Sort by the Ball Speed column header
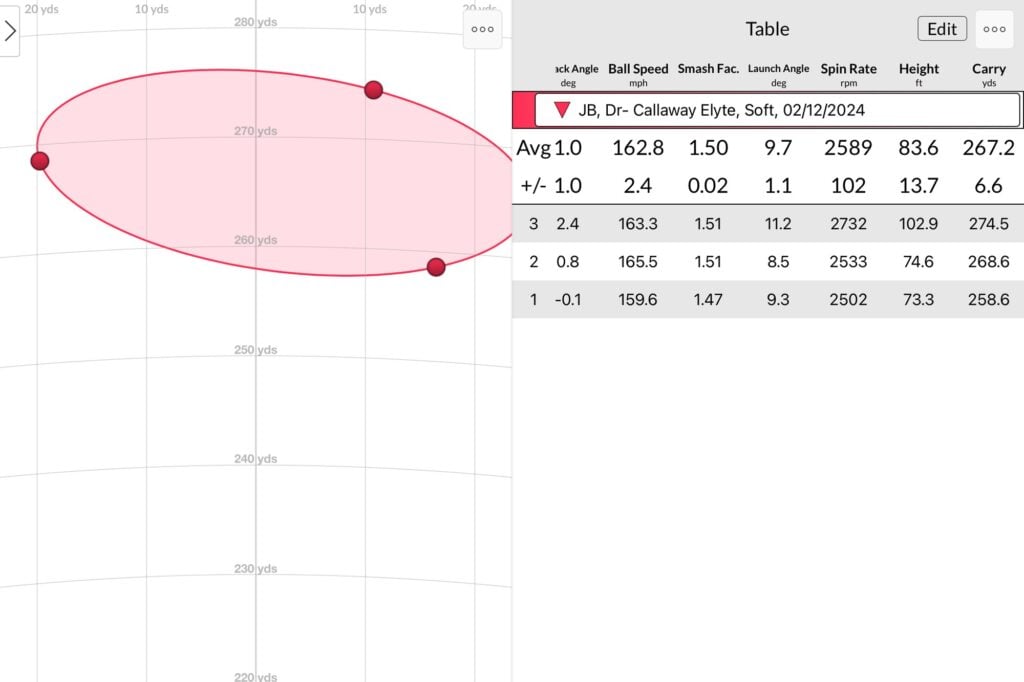 click(x=638, y=74)
